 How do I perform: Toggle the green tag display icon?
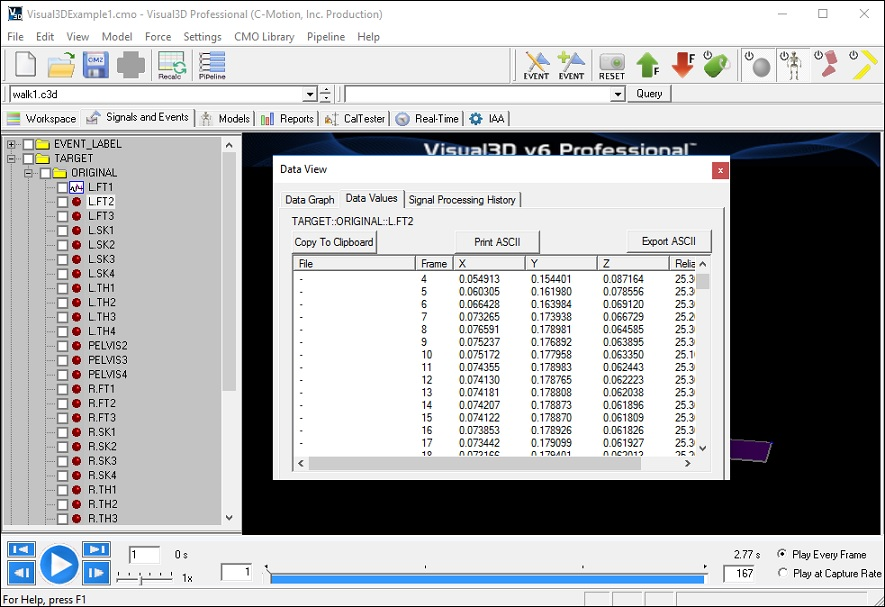(716, 65)
